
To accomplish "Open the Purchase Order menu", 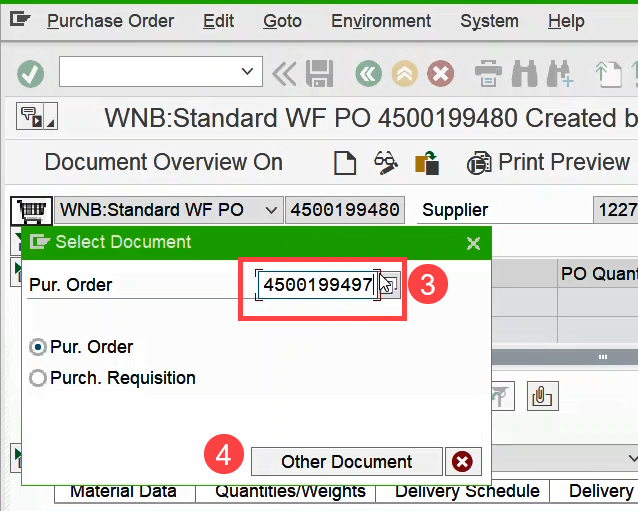I will tap(110, 21).
